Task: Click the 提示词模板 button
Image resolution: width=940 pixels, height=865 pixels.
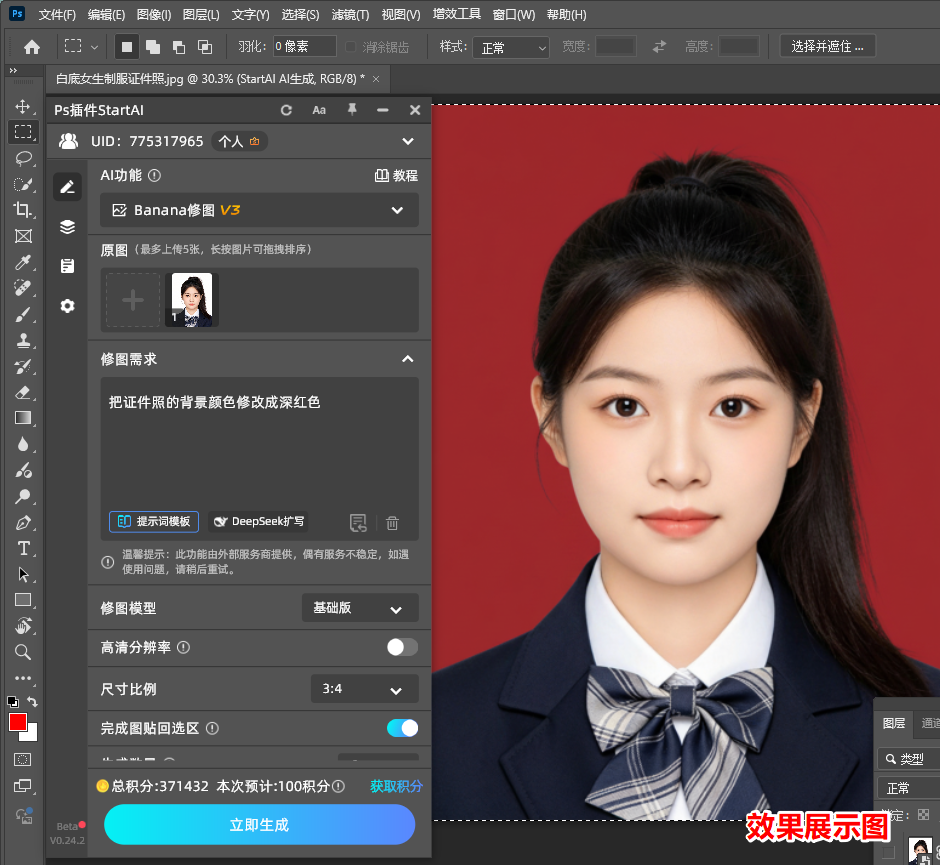Action: click(x=154, y=522)
